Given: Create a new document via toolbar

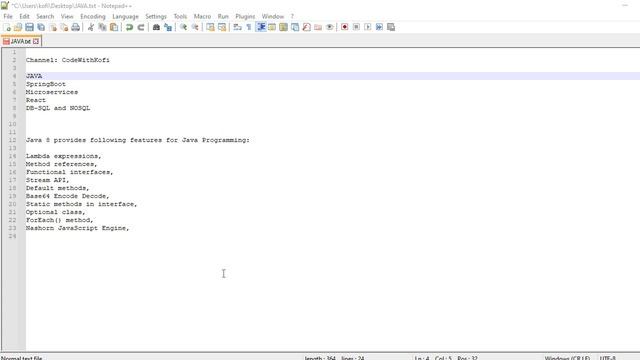Looking at the screenshot, I should pos(7,27).
